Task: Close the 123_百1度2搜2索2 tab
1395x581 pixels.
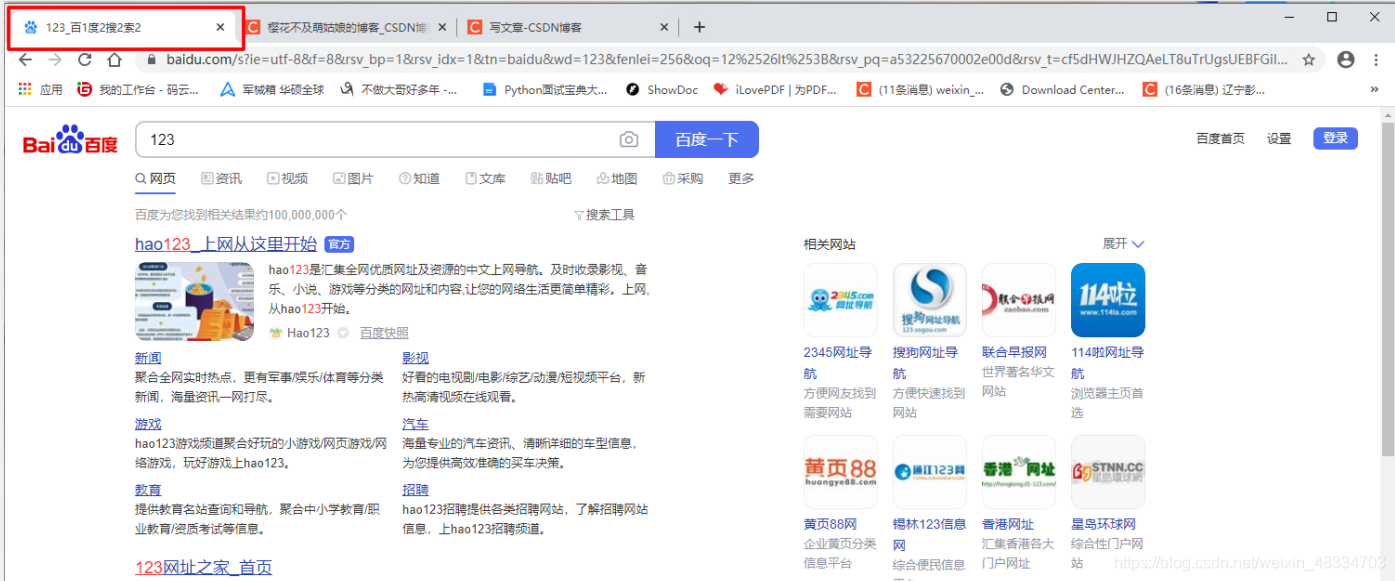Action: (x=220, y=28)
